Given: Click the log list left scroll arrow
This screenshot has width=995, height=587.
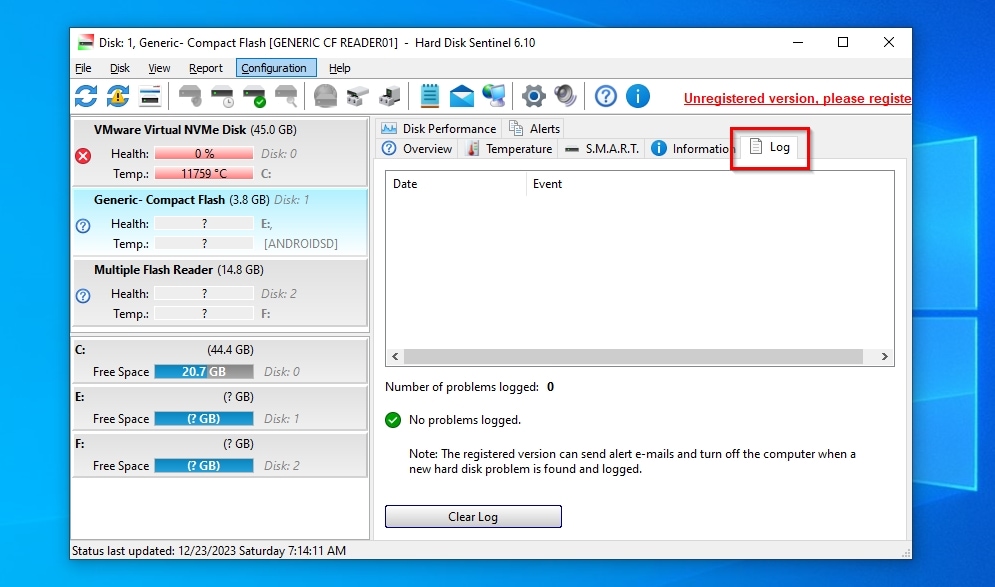Looking at the screenshot, I should [395, 357].
